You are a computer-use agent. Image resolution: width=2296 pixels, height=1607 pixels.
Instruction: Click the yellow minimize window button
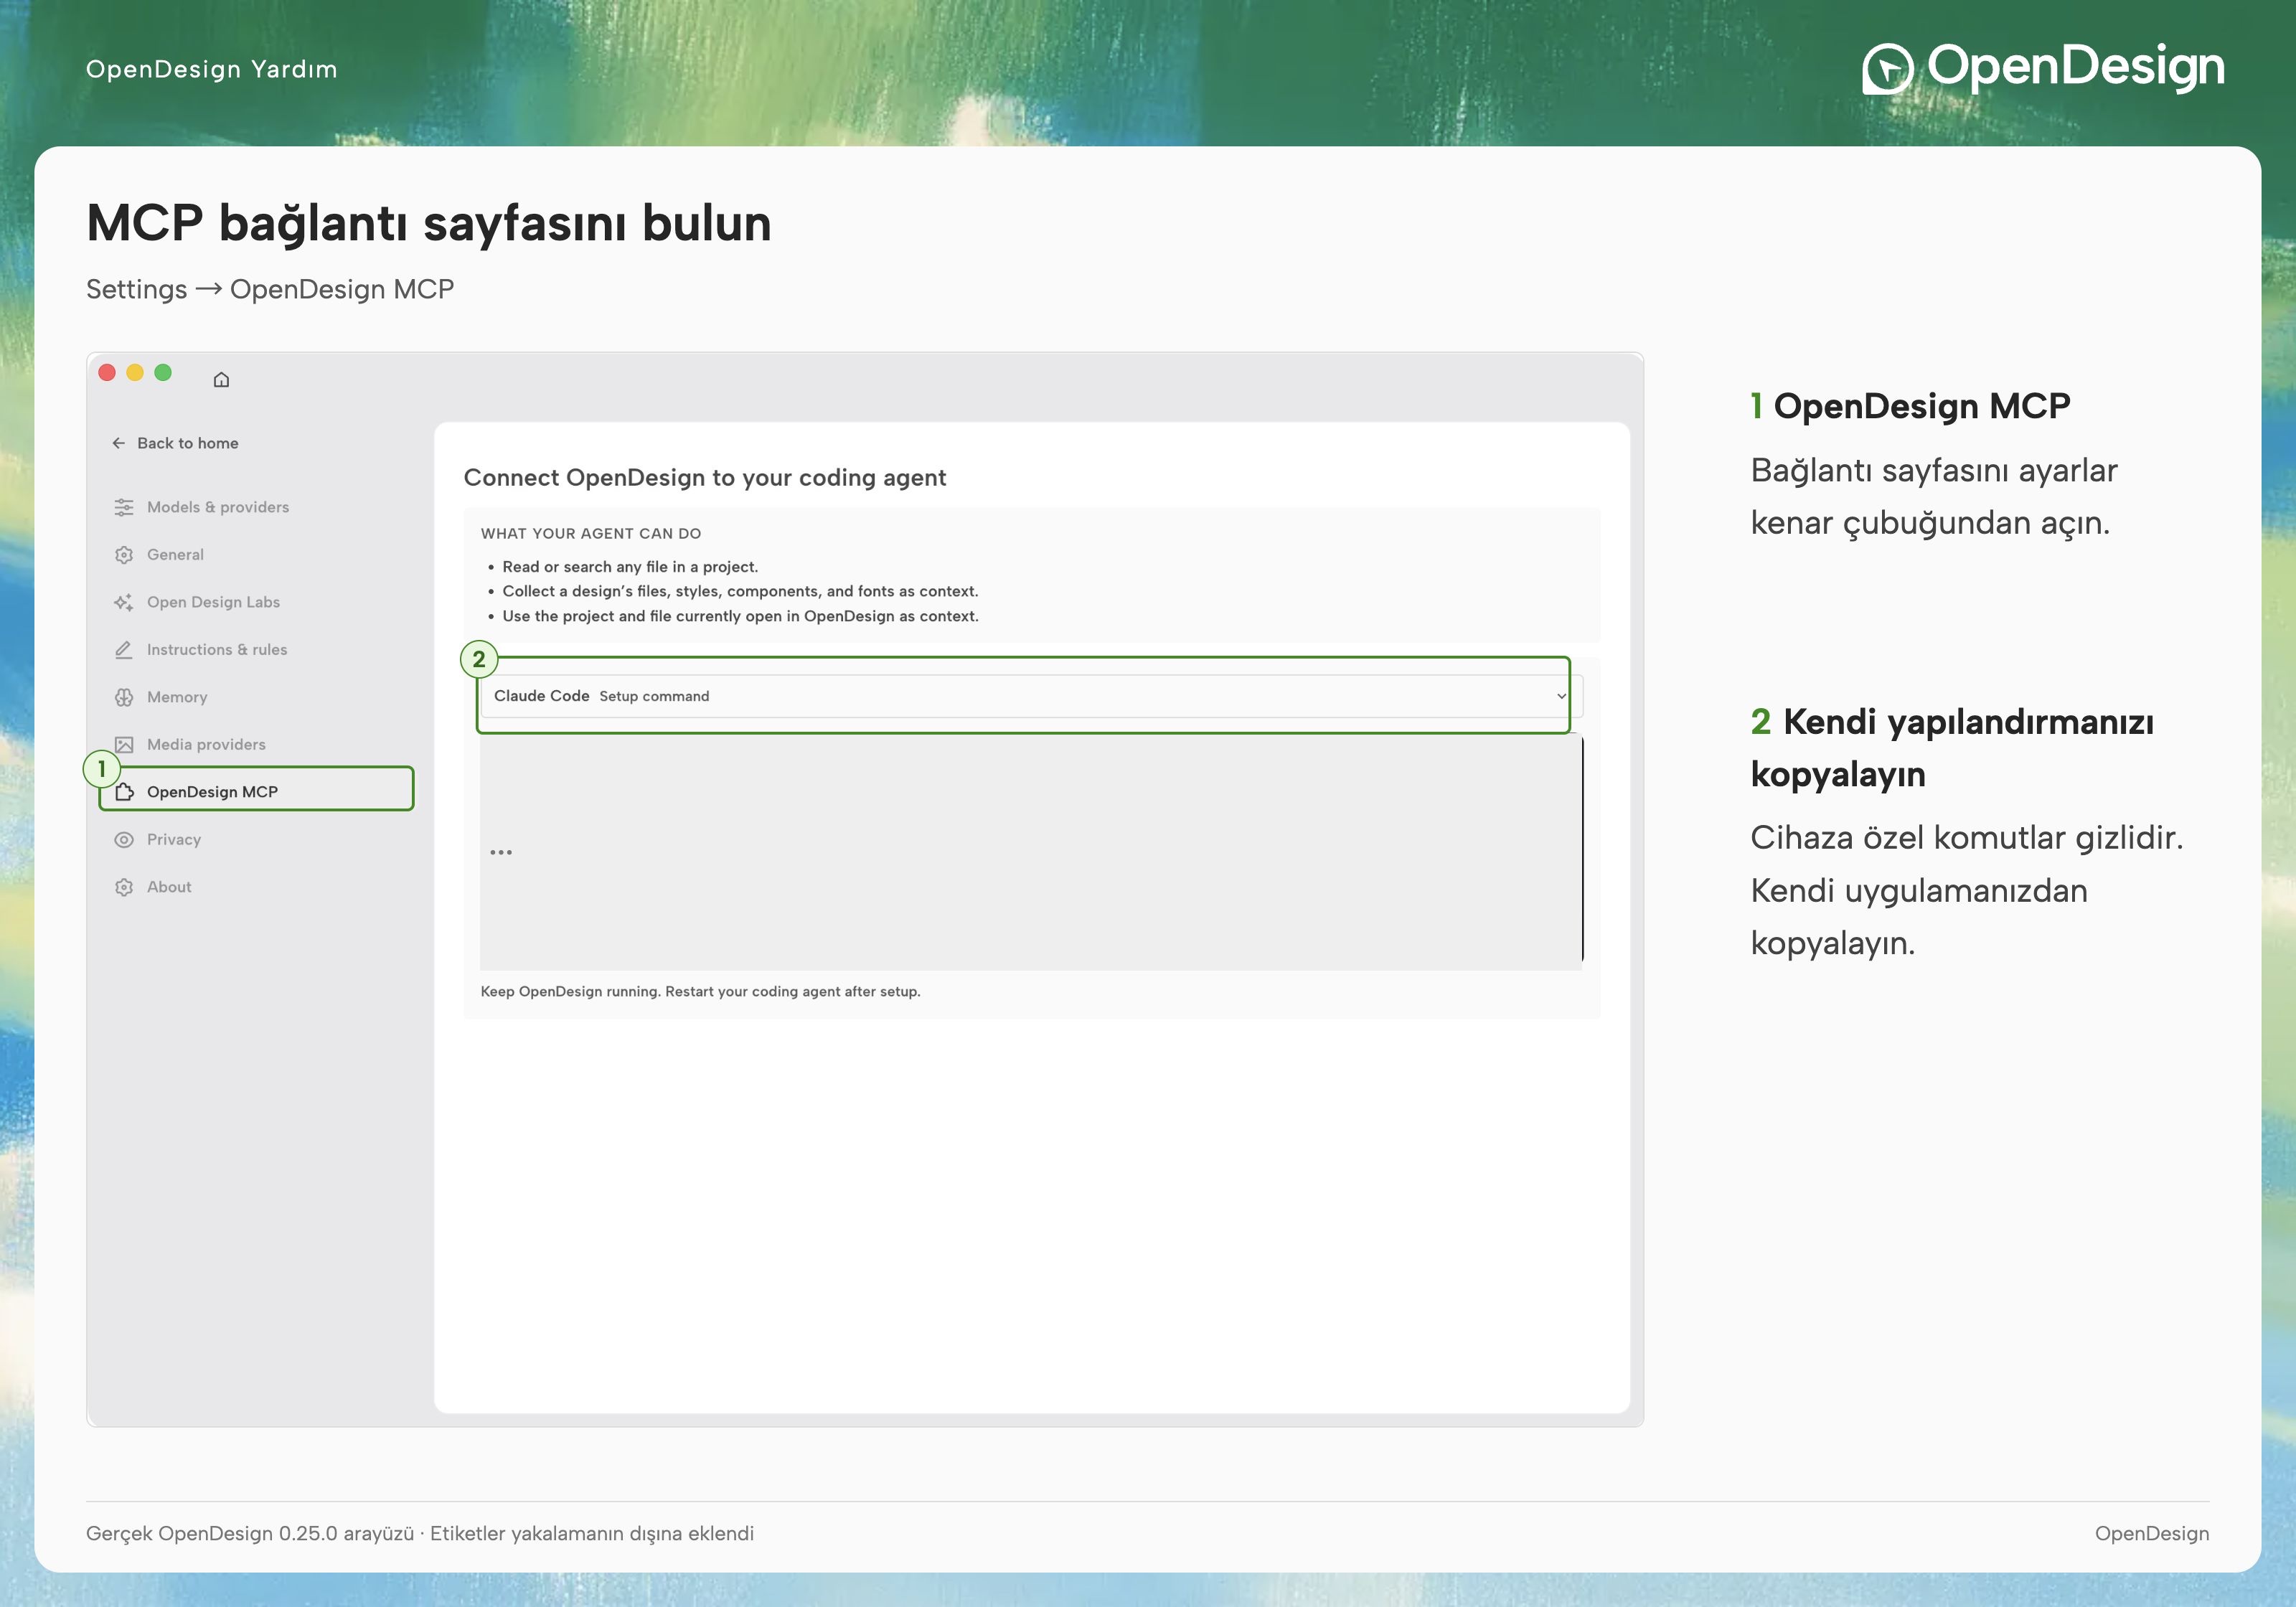click(x=135, y=373)
